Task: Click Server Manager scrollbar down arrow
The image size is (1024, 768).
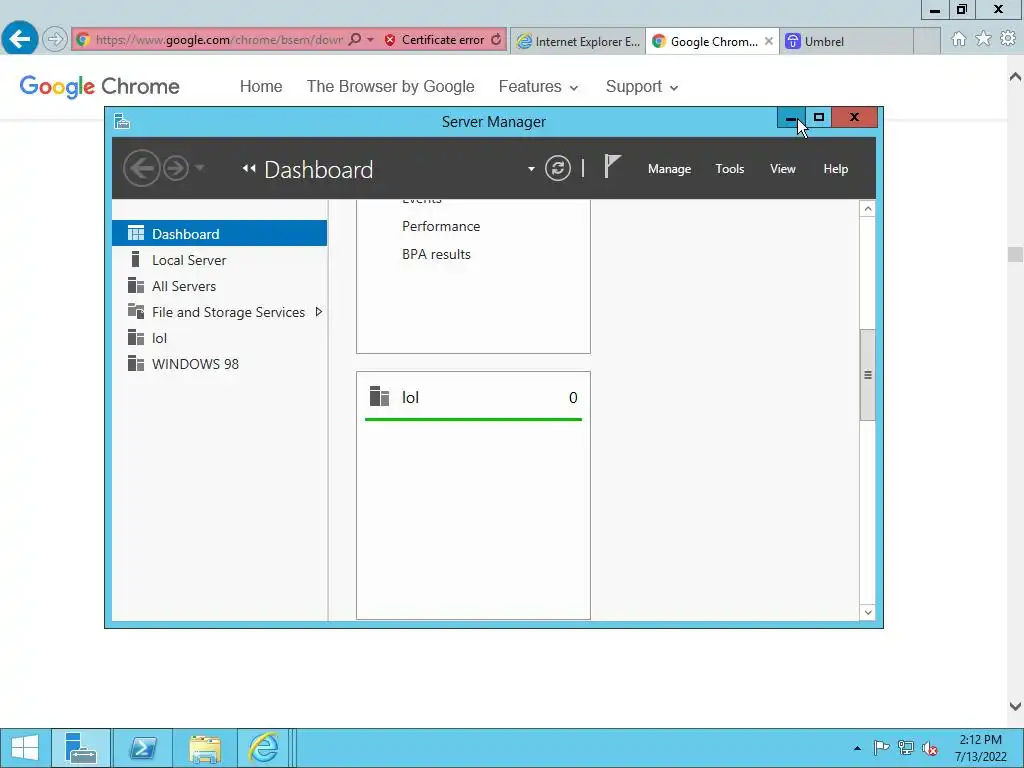Action: (x=867, y=612)
